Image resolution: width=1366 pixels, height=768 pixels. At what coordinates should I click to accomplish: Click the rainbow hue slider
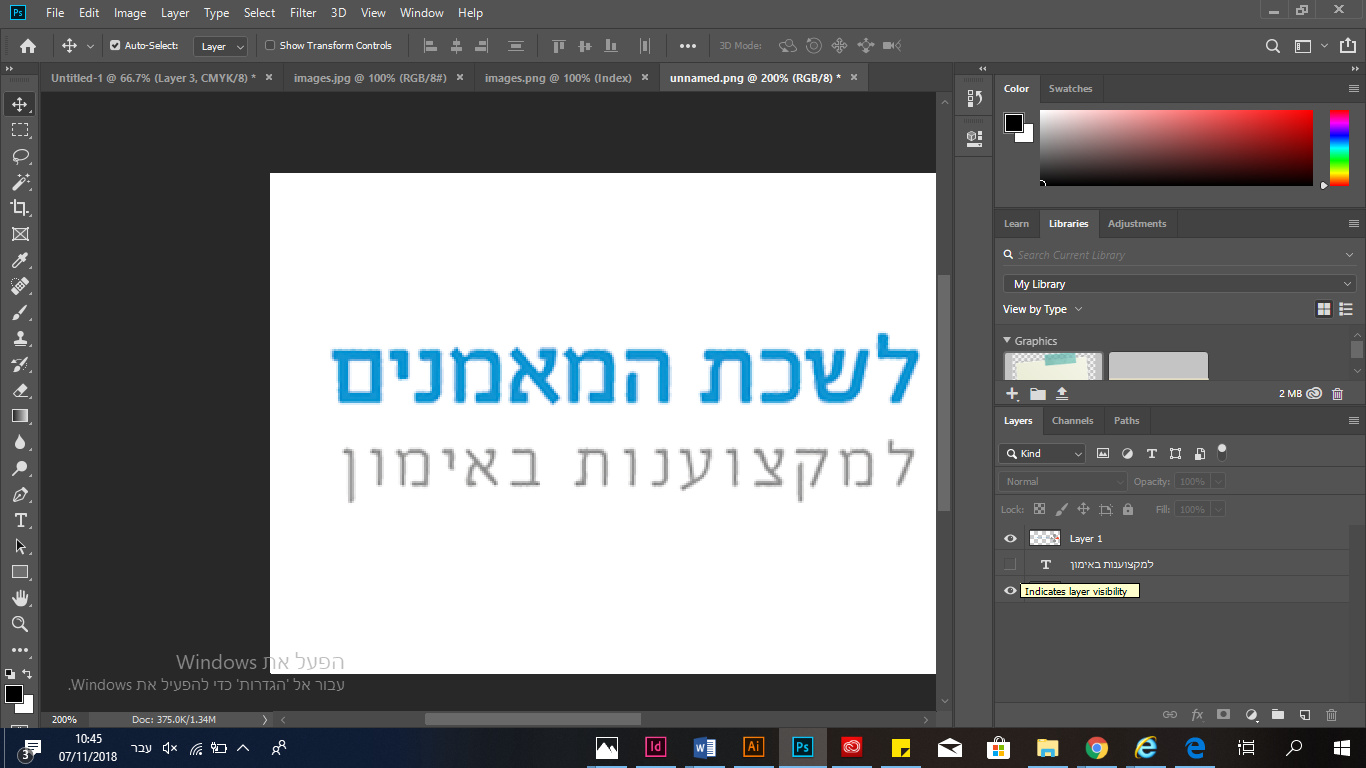pyautogui.click(x=1339, y=148)
